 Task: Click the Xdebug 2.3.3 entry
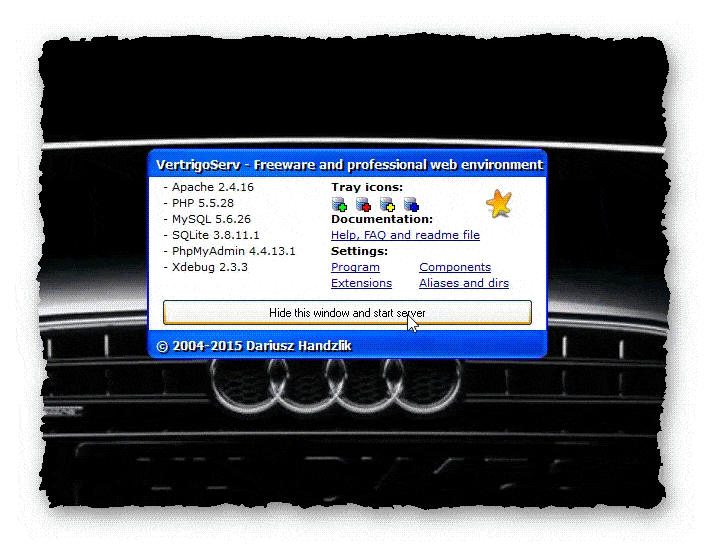coord(206,267)
